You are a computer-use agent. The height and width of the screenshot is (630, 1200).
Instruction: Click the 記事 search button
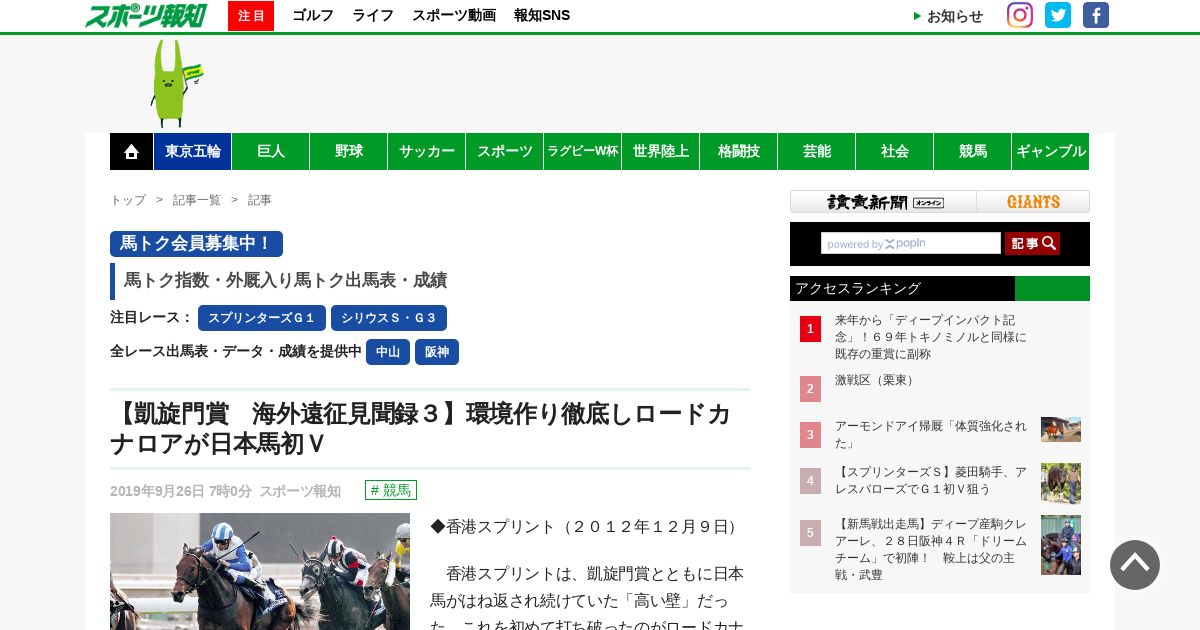pyautogui.click(x=1032, y=243)
